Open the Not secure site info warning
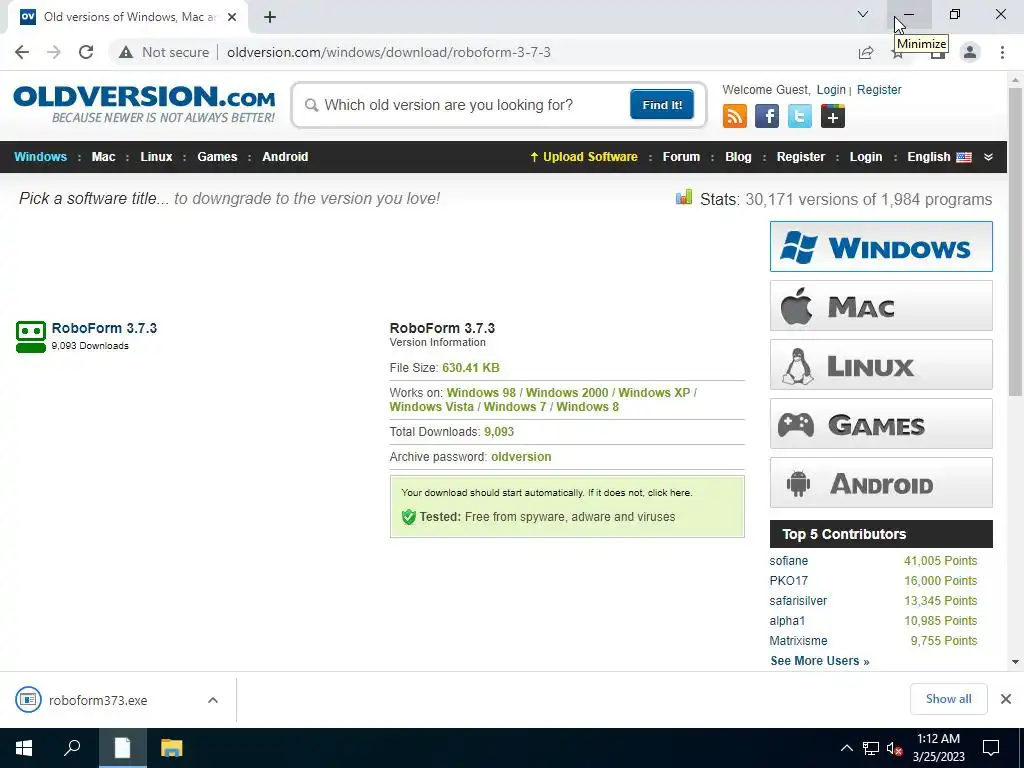Viewport: 1024px width, 768px height. click(x=164, y=52)
